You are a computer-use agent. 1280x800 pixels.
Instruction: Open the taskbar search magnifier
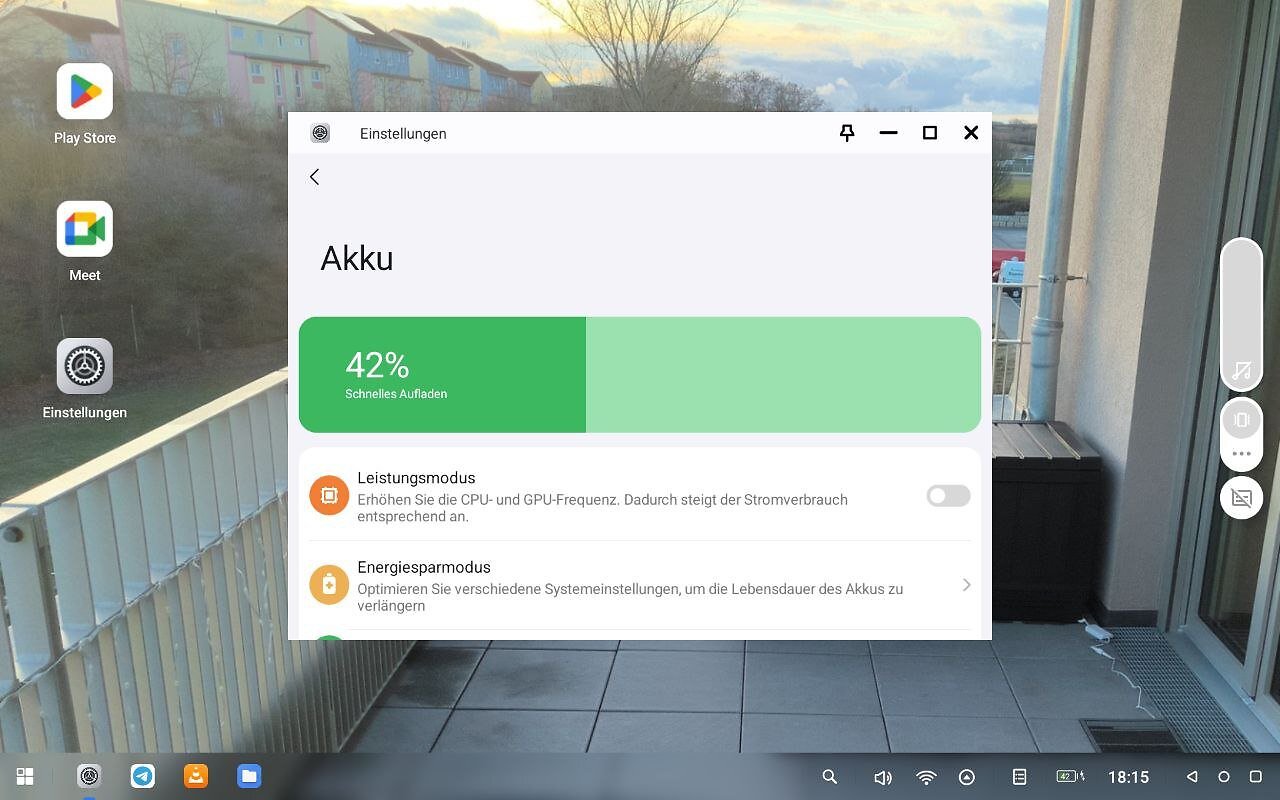829,777
